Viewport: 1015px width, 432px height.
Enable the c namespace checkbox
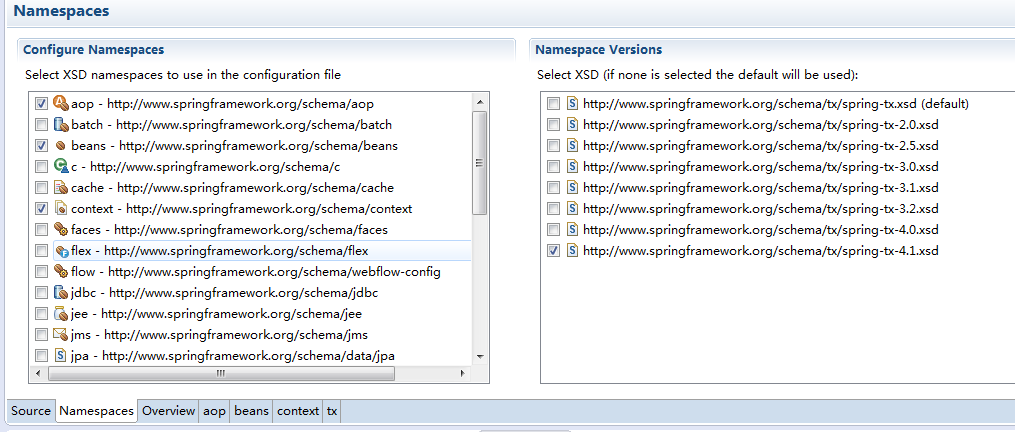point(41,166)
